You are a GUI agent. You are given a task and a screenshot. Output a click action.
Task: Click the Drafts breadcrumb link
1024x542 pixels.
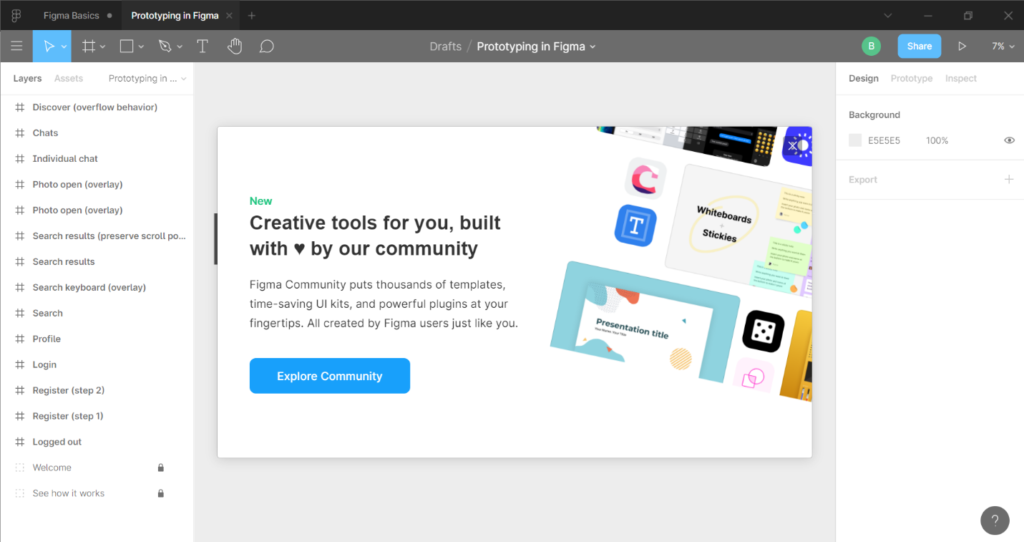pyautogui.click(x=445, y=46)
